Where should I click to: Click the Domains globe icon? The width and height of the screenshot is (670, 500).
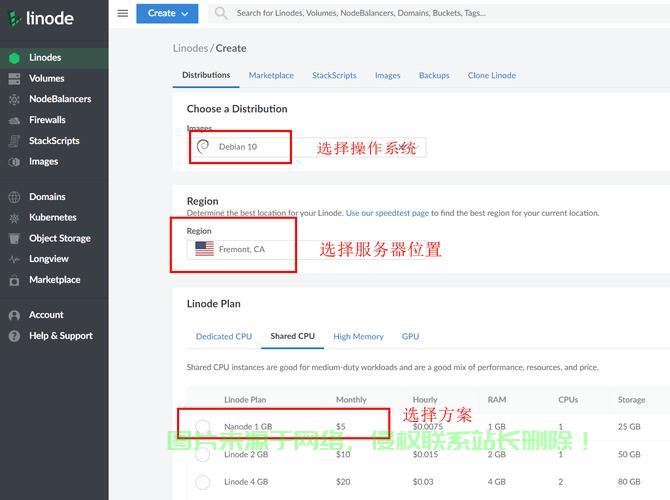(14, 197)
